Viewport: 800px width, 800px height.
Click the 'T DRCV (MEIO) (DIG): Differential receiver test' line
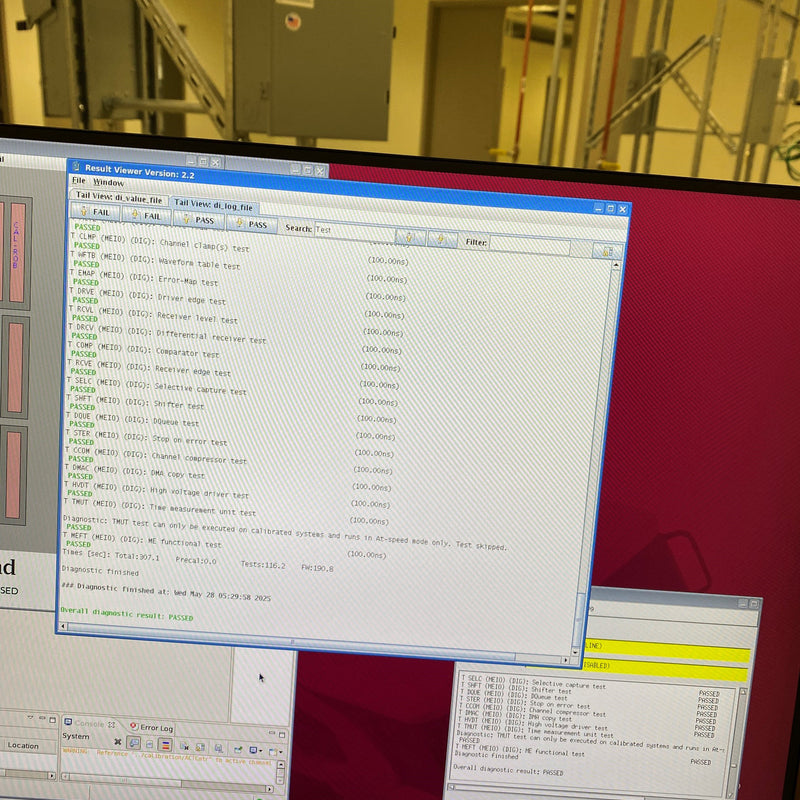[167, 334]
